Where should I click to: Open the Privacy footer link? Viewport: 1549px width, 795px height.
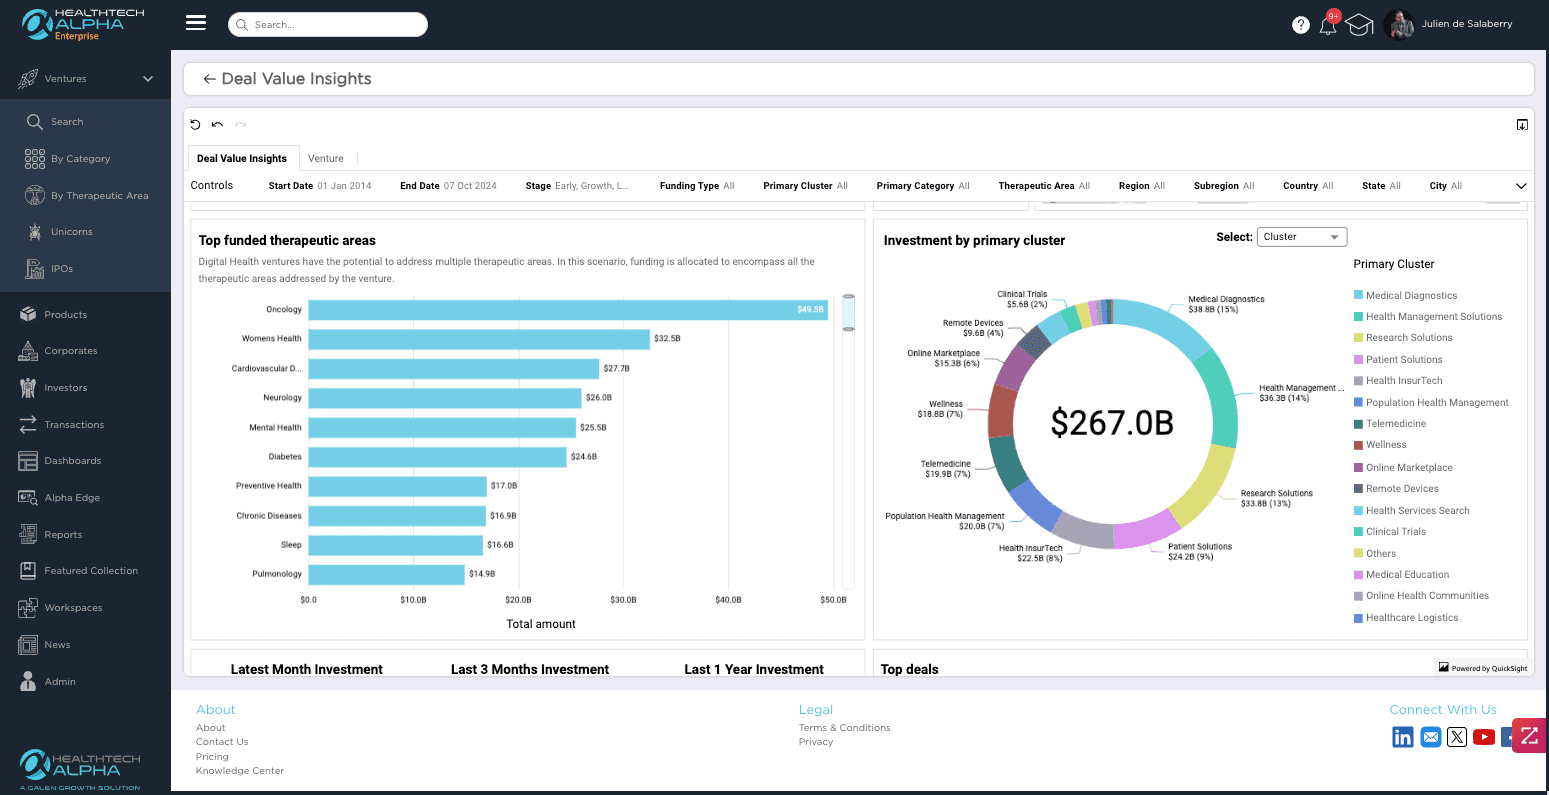click(x=816, y=742)
